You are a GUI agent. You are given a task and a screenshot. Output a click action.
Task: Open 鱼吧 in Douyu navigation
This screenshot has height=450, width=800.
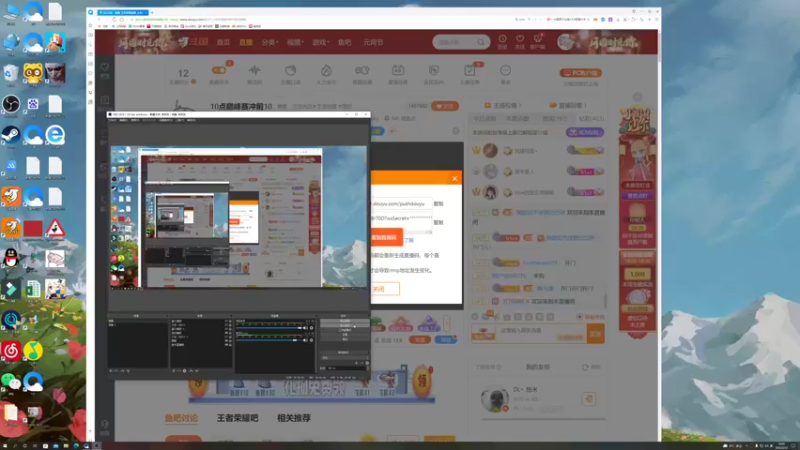[x=344, y=42]
